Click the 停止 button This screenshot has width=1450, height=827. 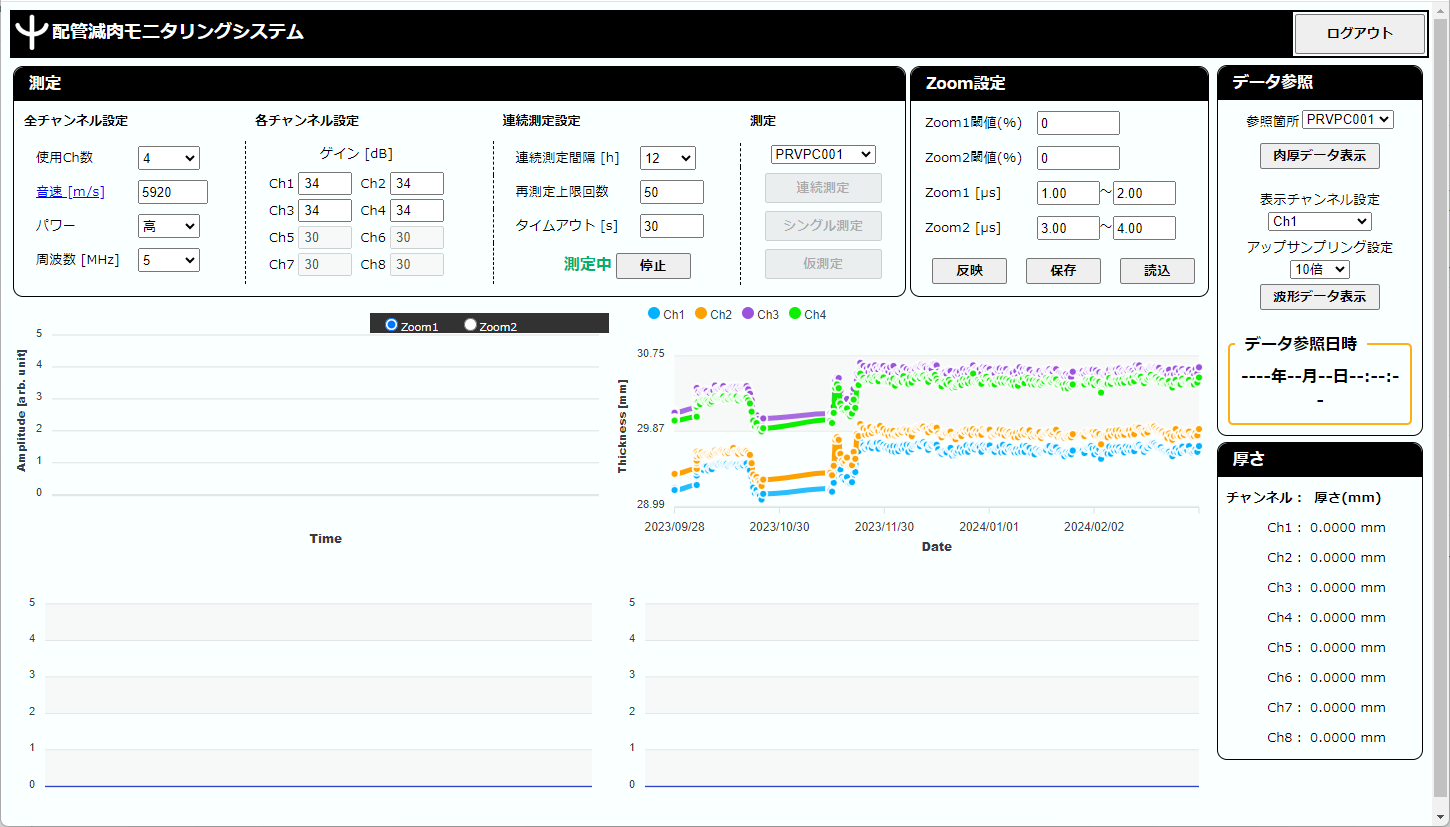click(653, 266)
